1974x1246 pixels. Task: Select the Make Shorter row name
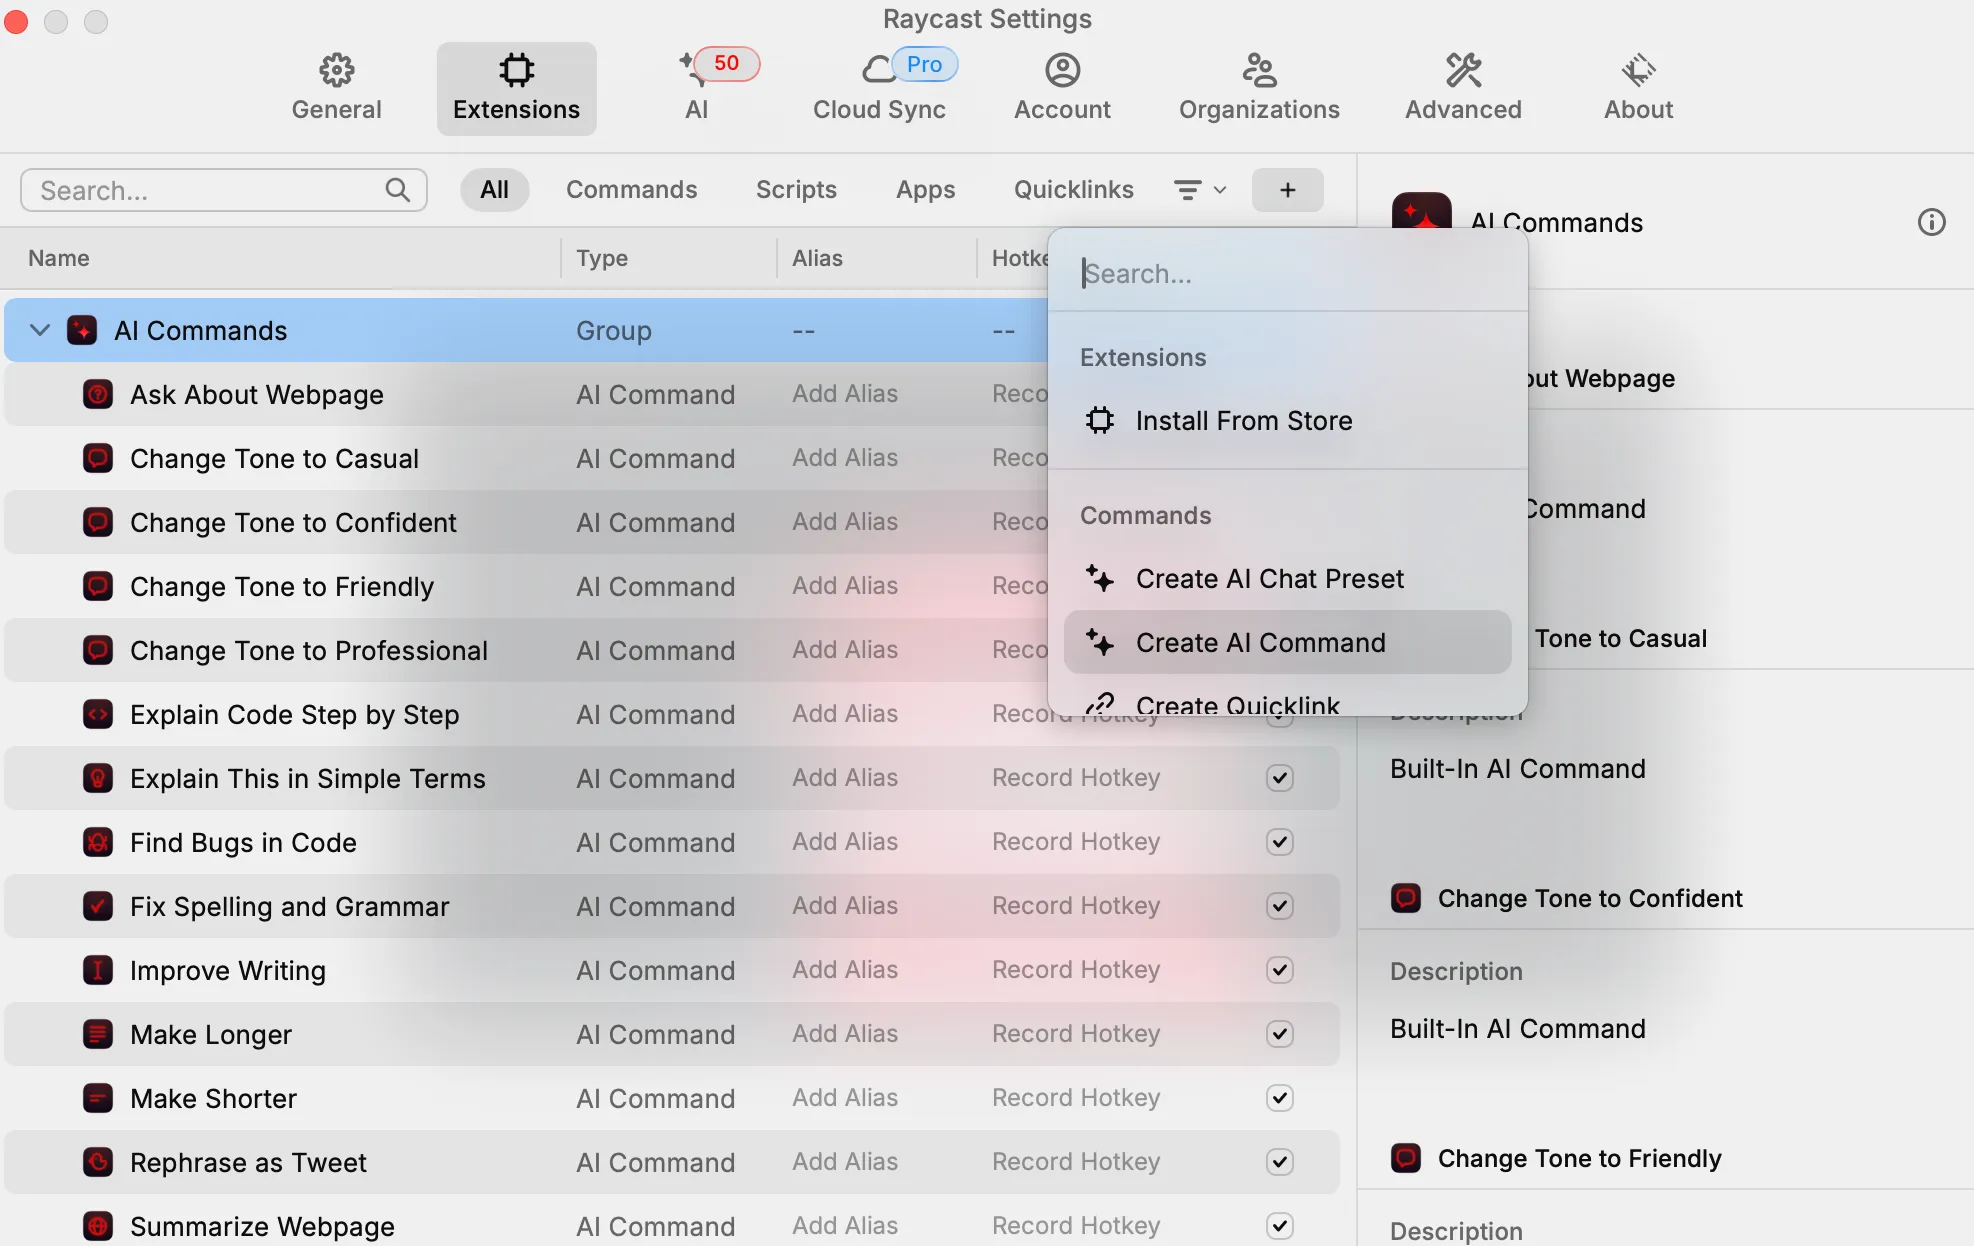(x=213, y=1098)
